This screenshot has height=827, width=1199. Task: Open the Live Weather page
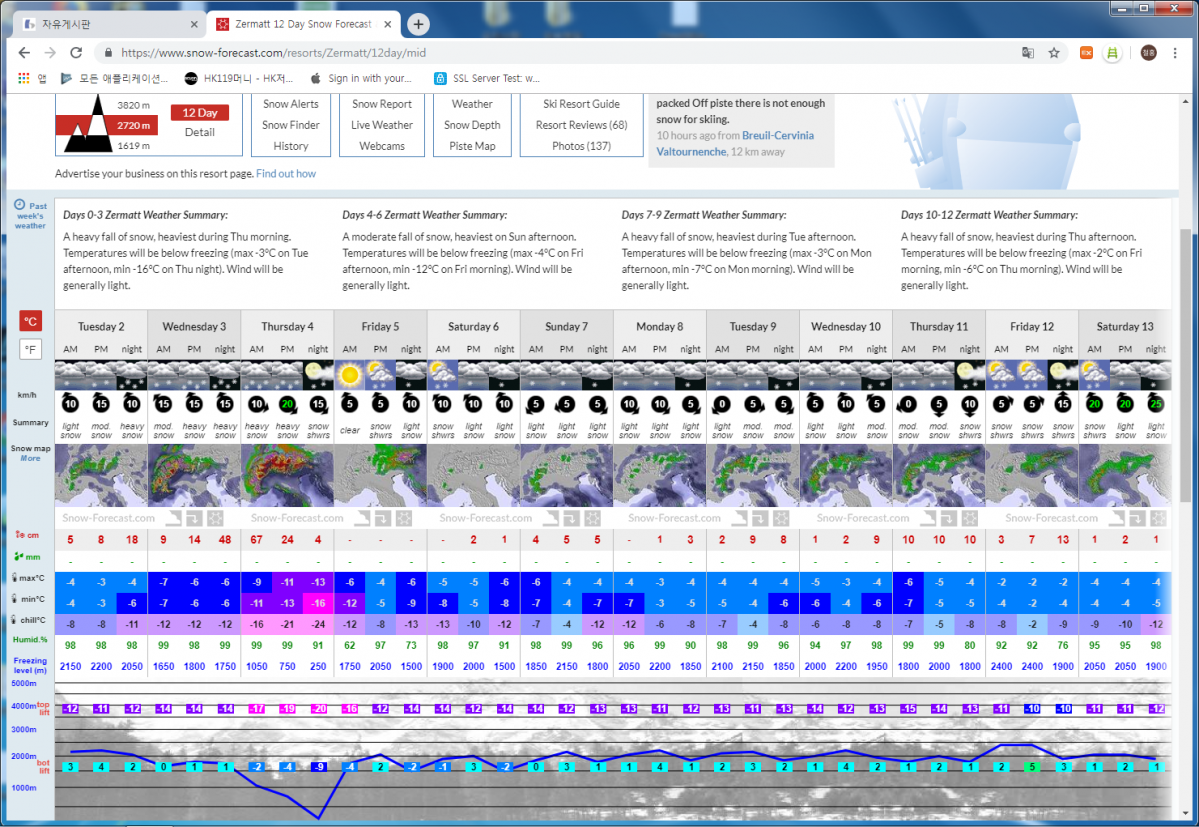tap(382, 125)
